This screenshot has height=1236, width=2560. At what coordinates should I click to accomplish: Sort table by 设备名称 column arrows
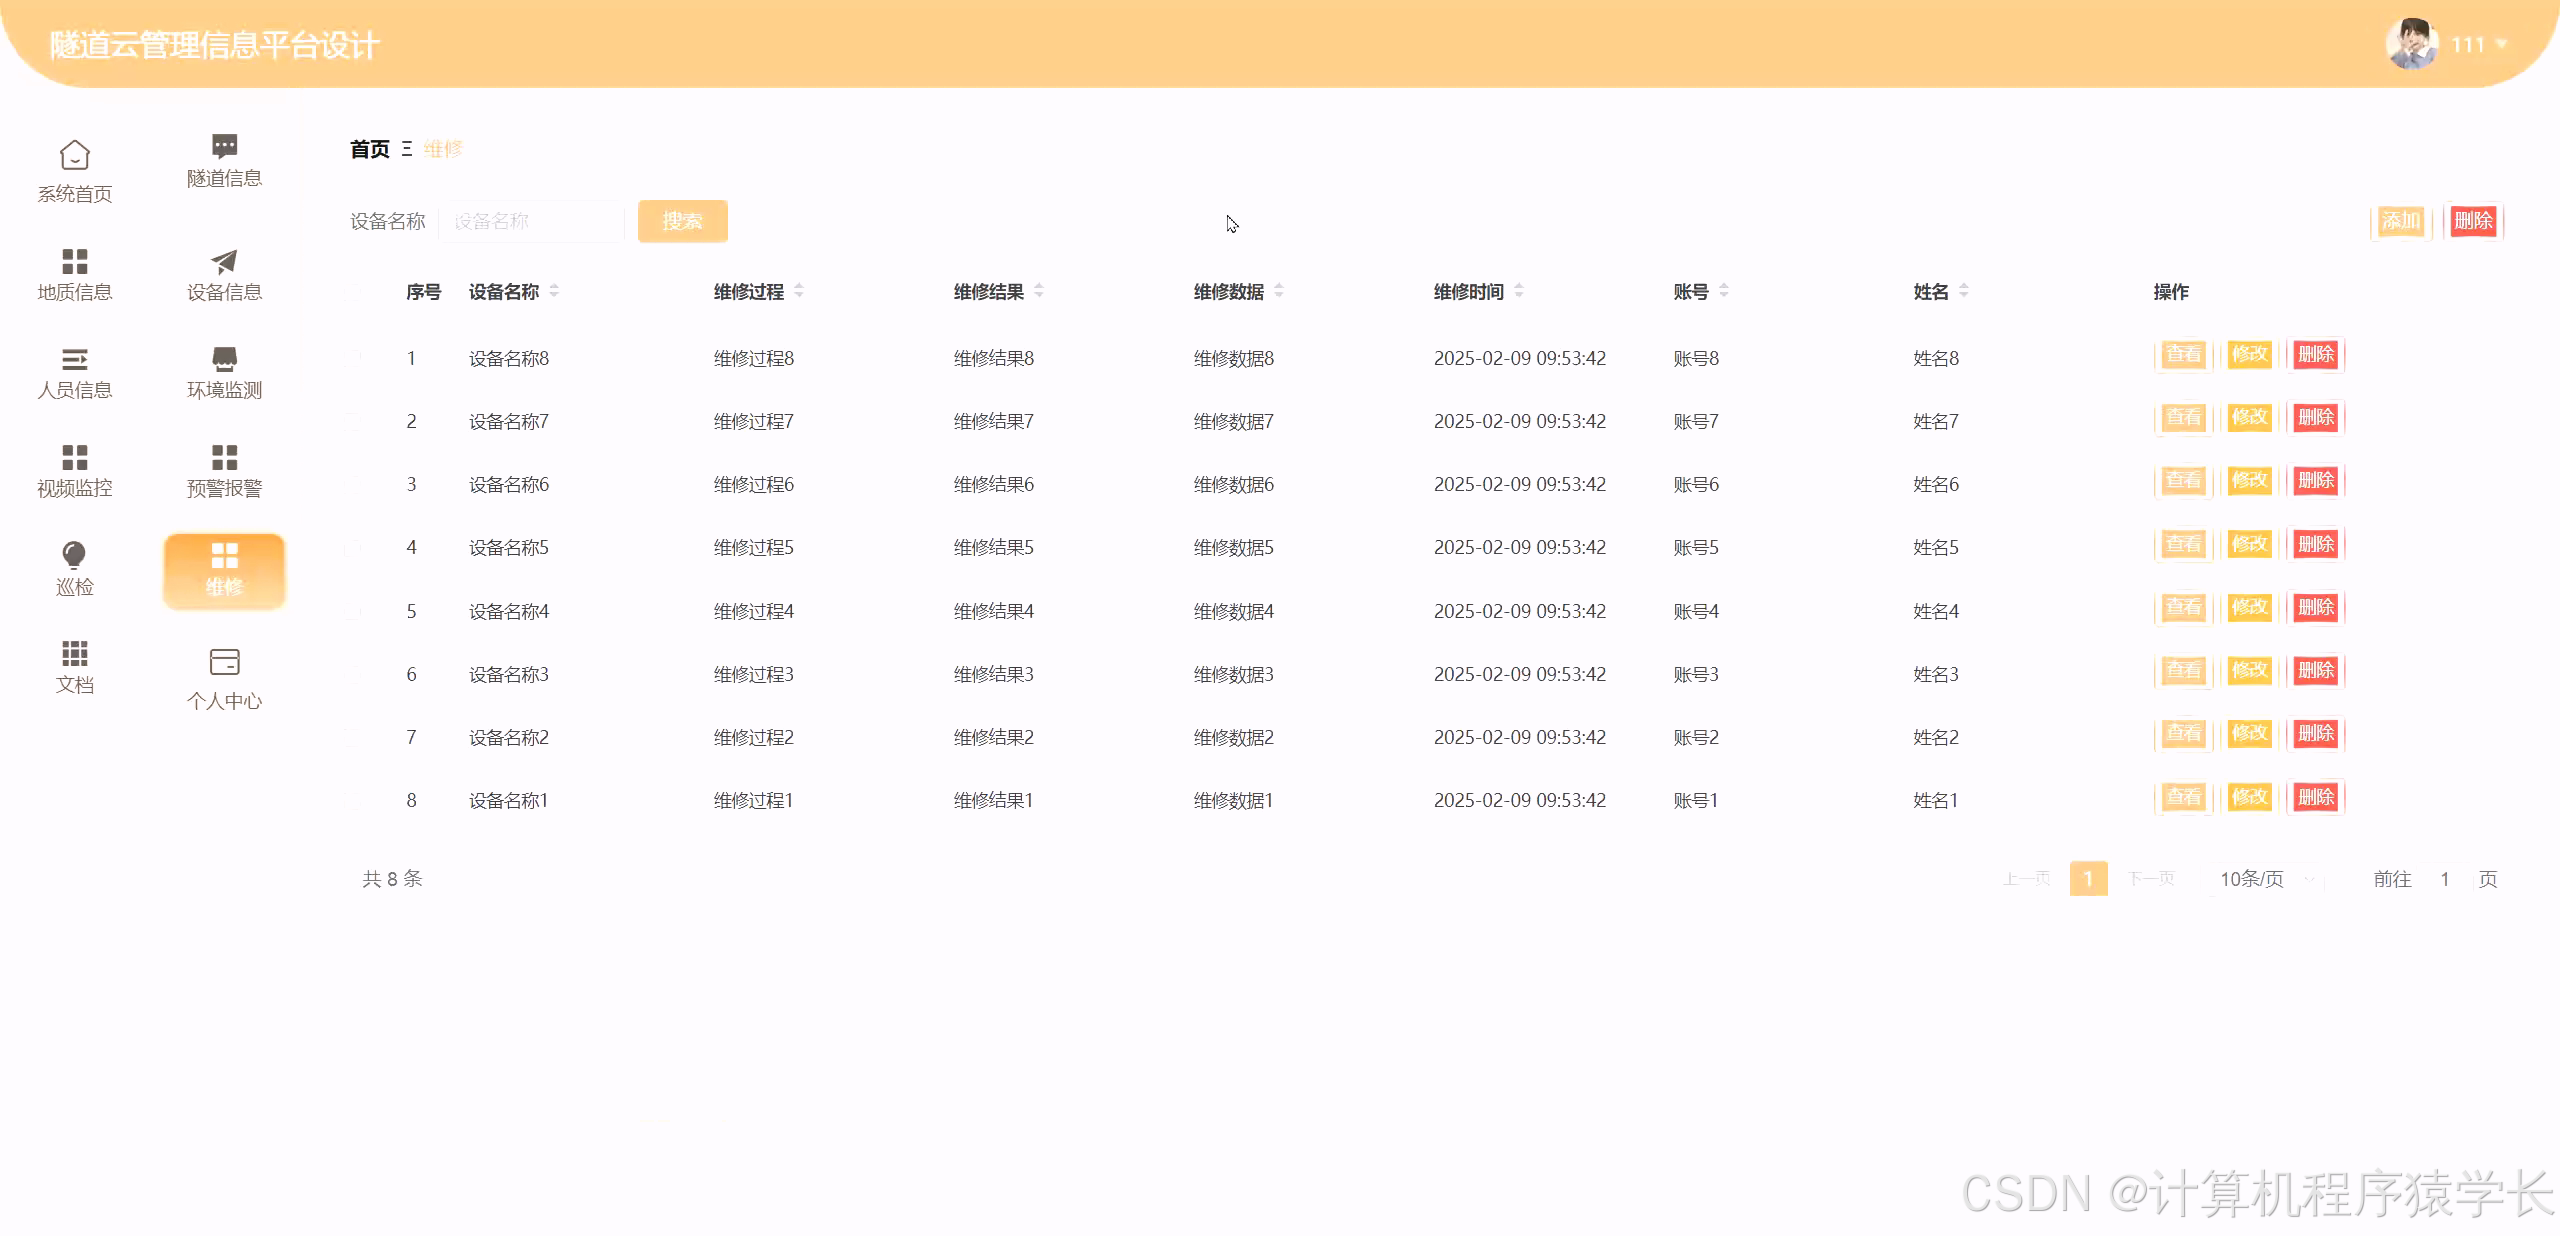[x=554, y=291]
